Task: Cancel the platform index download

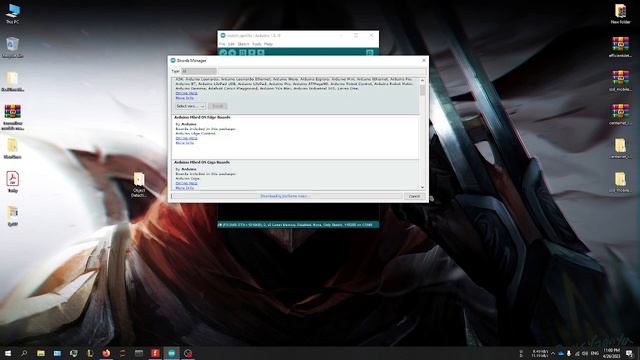Action: (x=414, y=196)
